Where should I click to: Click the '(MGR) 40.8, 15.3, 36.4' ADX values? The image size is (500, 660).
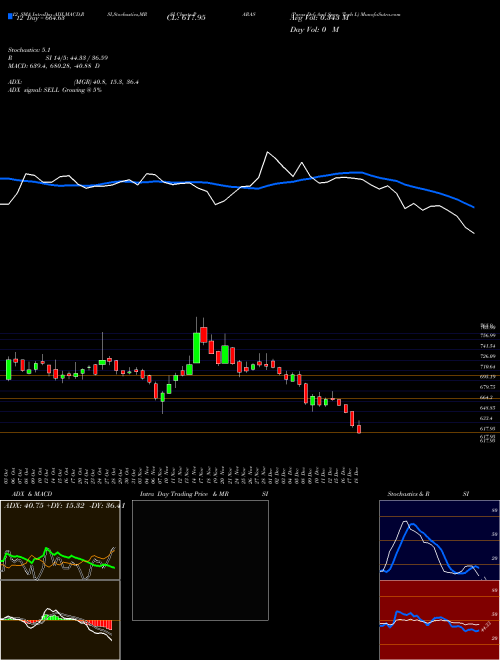pos(106,82)
